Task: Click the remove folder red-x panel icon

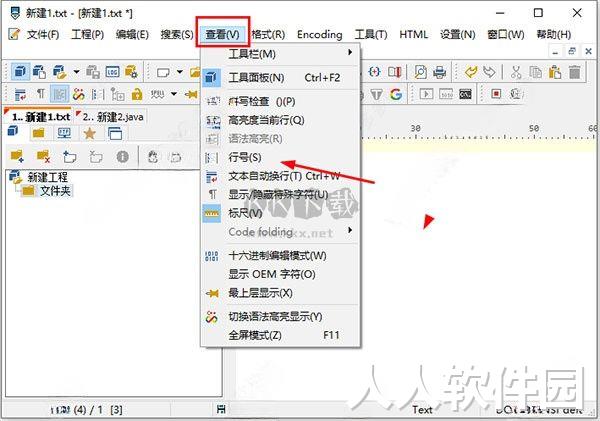Action: tap(43, 157)
